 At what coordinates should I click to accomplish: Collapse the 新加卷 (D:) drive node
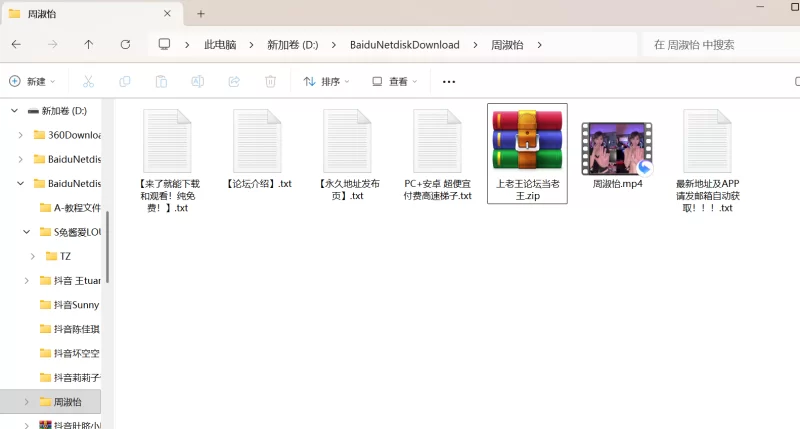tap(12, 111)
